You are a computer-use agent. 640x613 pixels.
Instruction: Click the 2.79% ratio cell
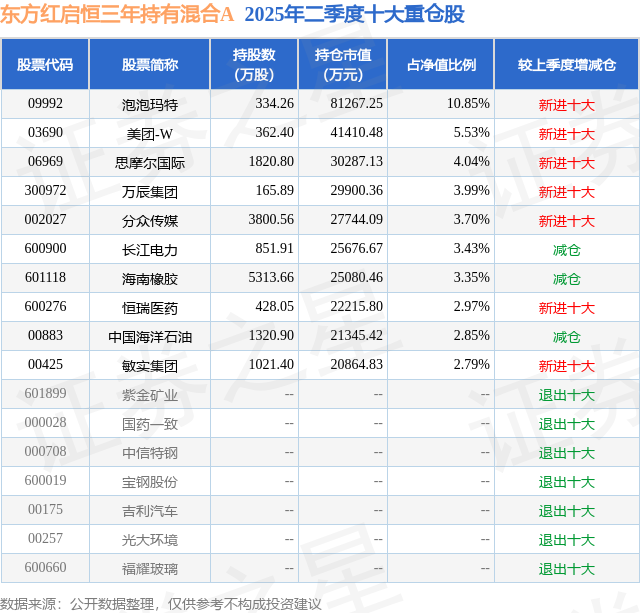click(x=471, y=364)
